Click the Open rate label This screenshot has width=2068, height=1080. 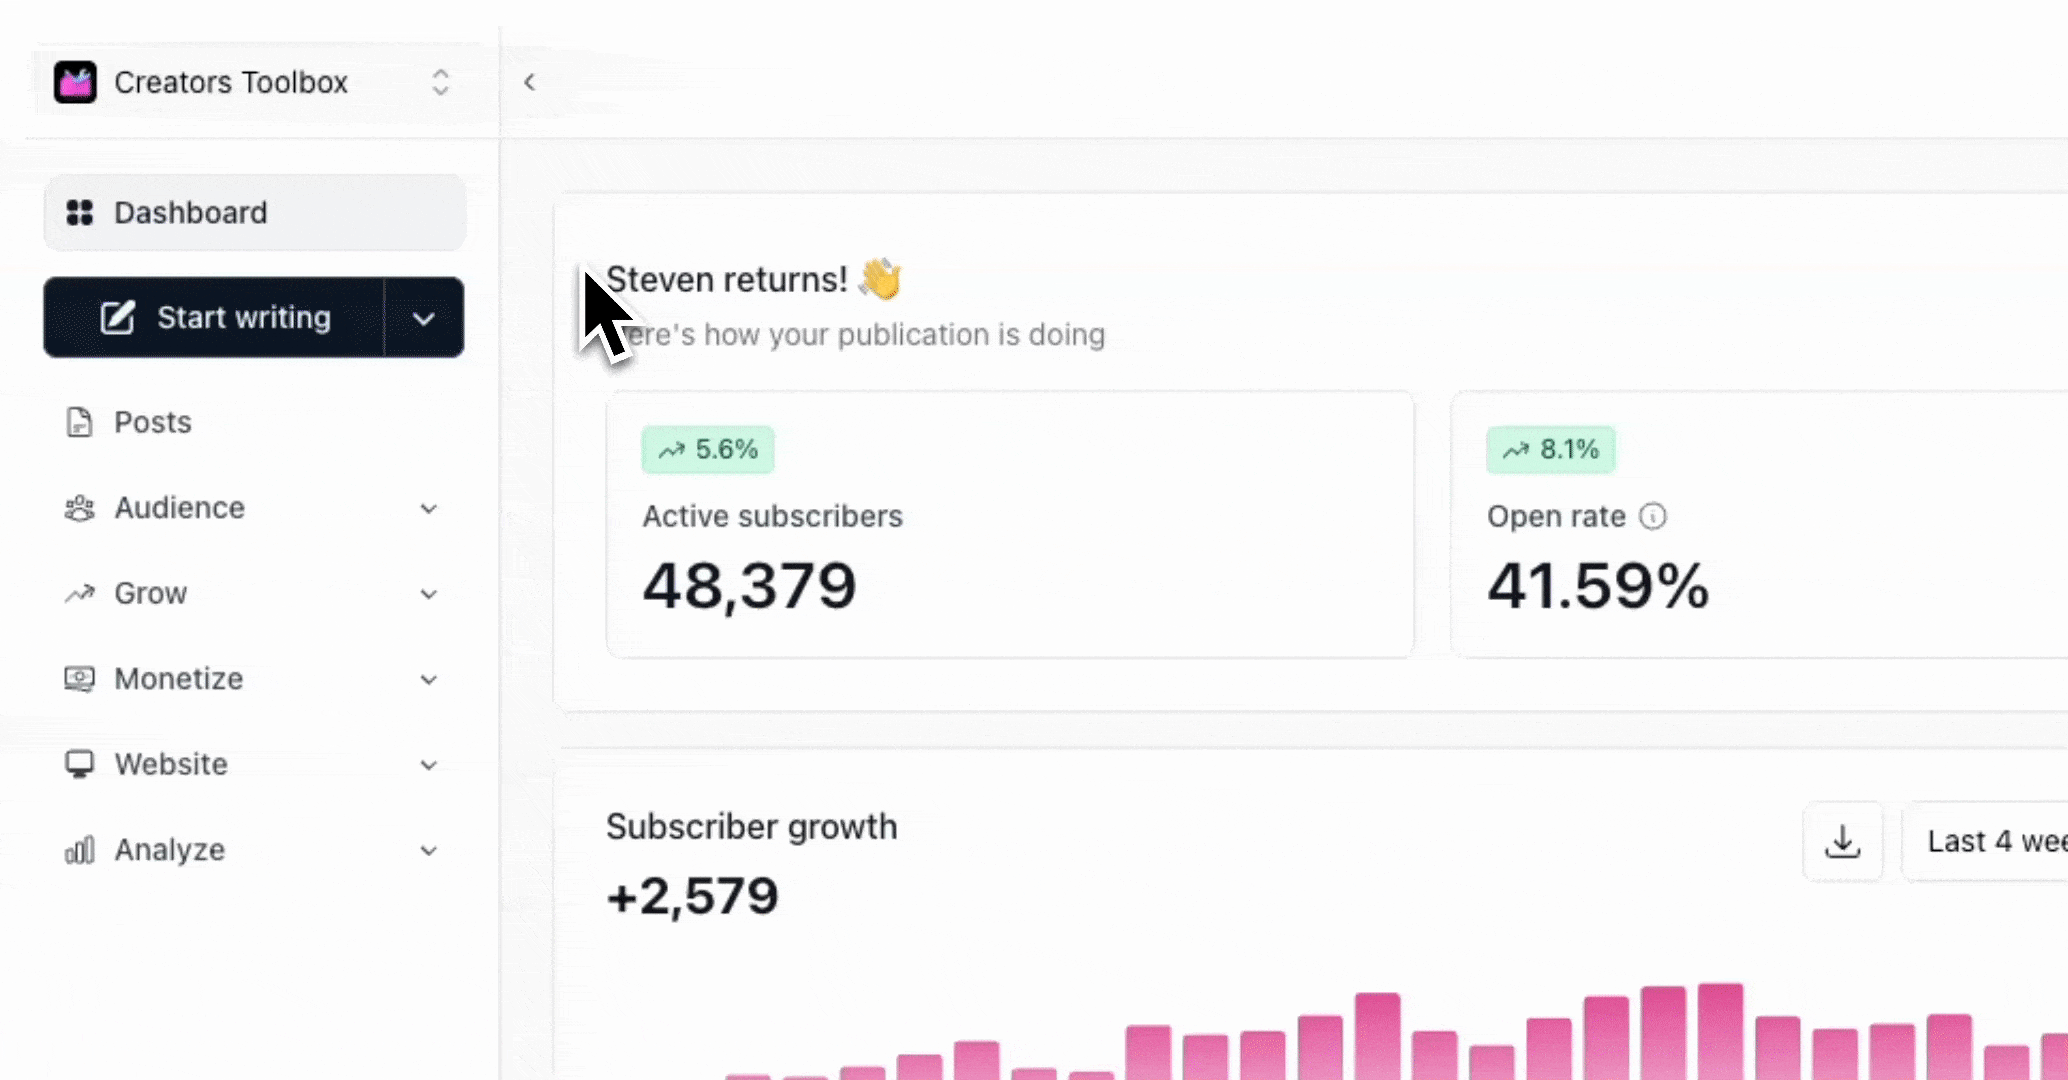1556,516
